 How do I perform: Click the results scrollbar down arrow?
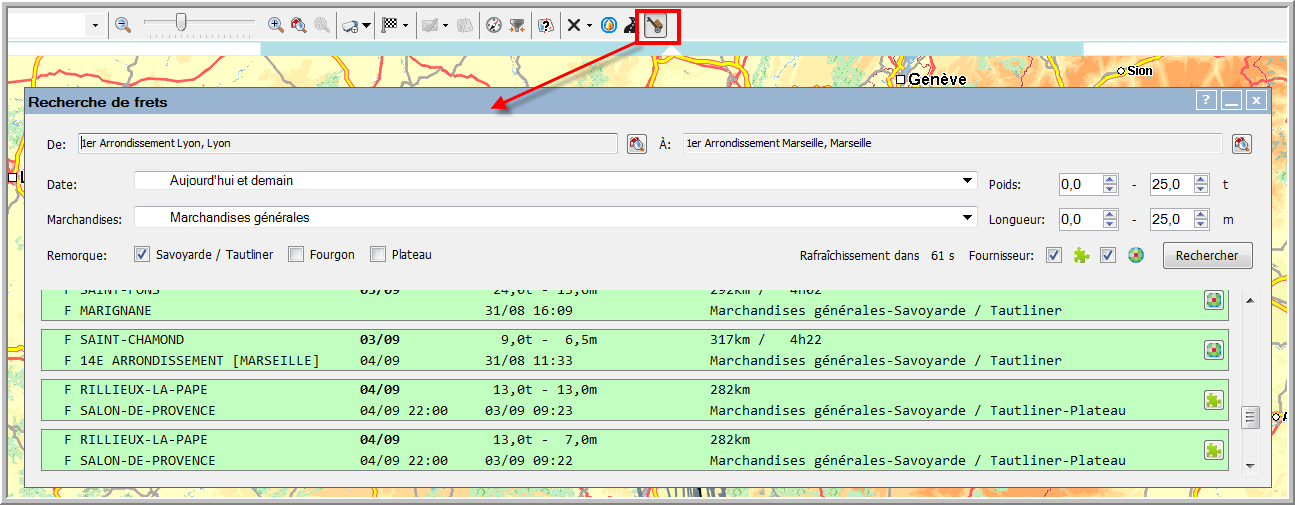tap(1250, 466)
